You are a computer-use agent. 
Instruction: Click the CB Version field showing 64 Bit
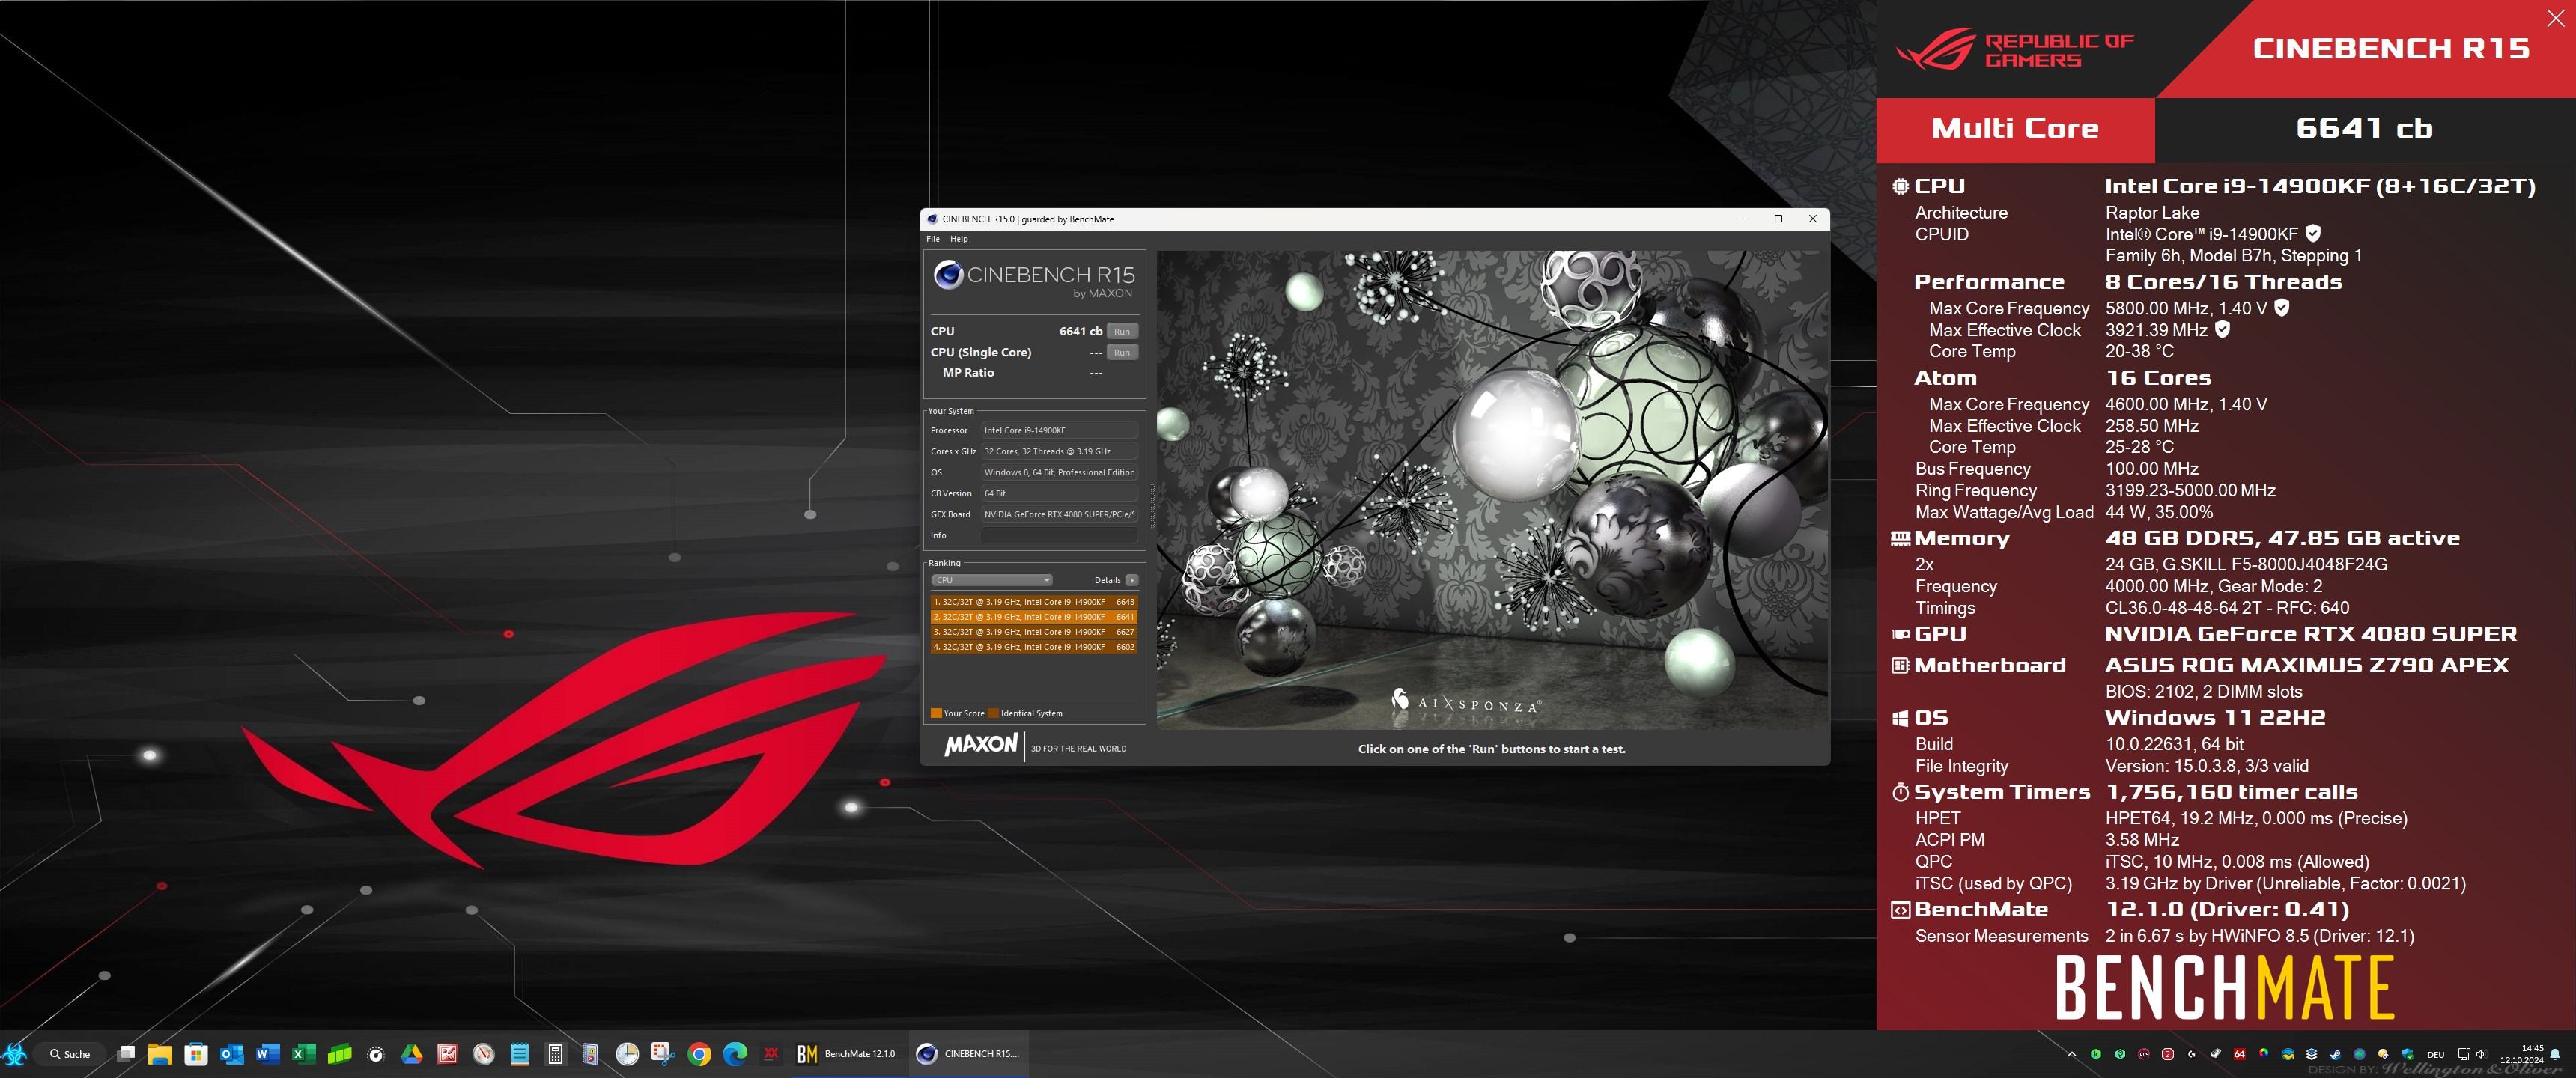(1059, 493)
